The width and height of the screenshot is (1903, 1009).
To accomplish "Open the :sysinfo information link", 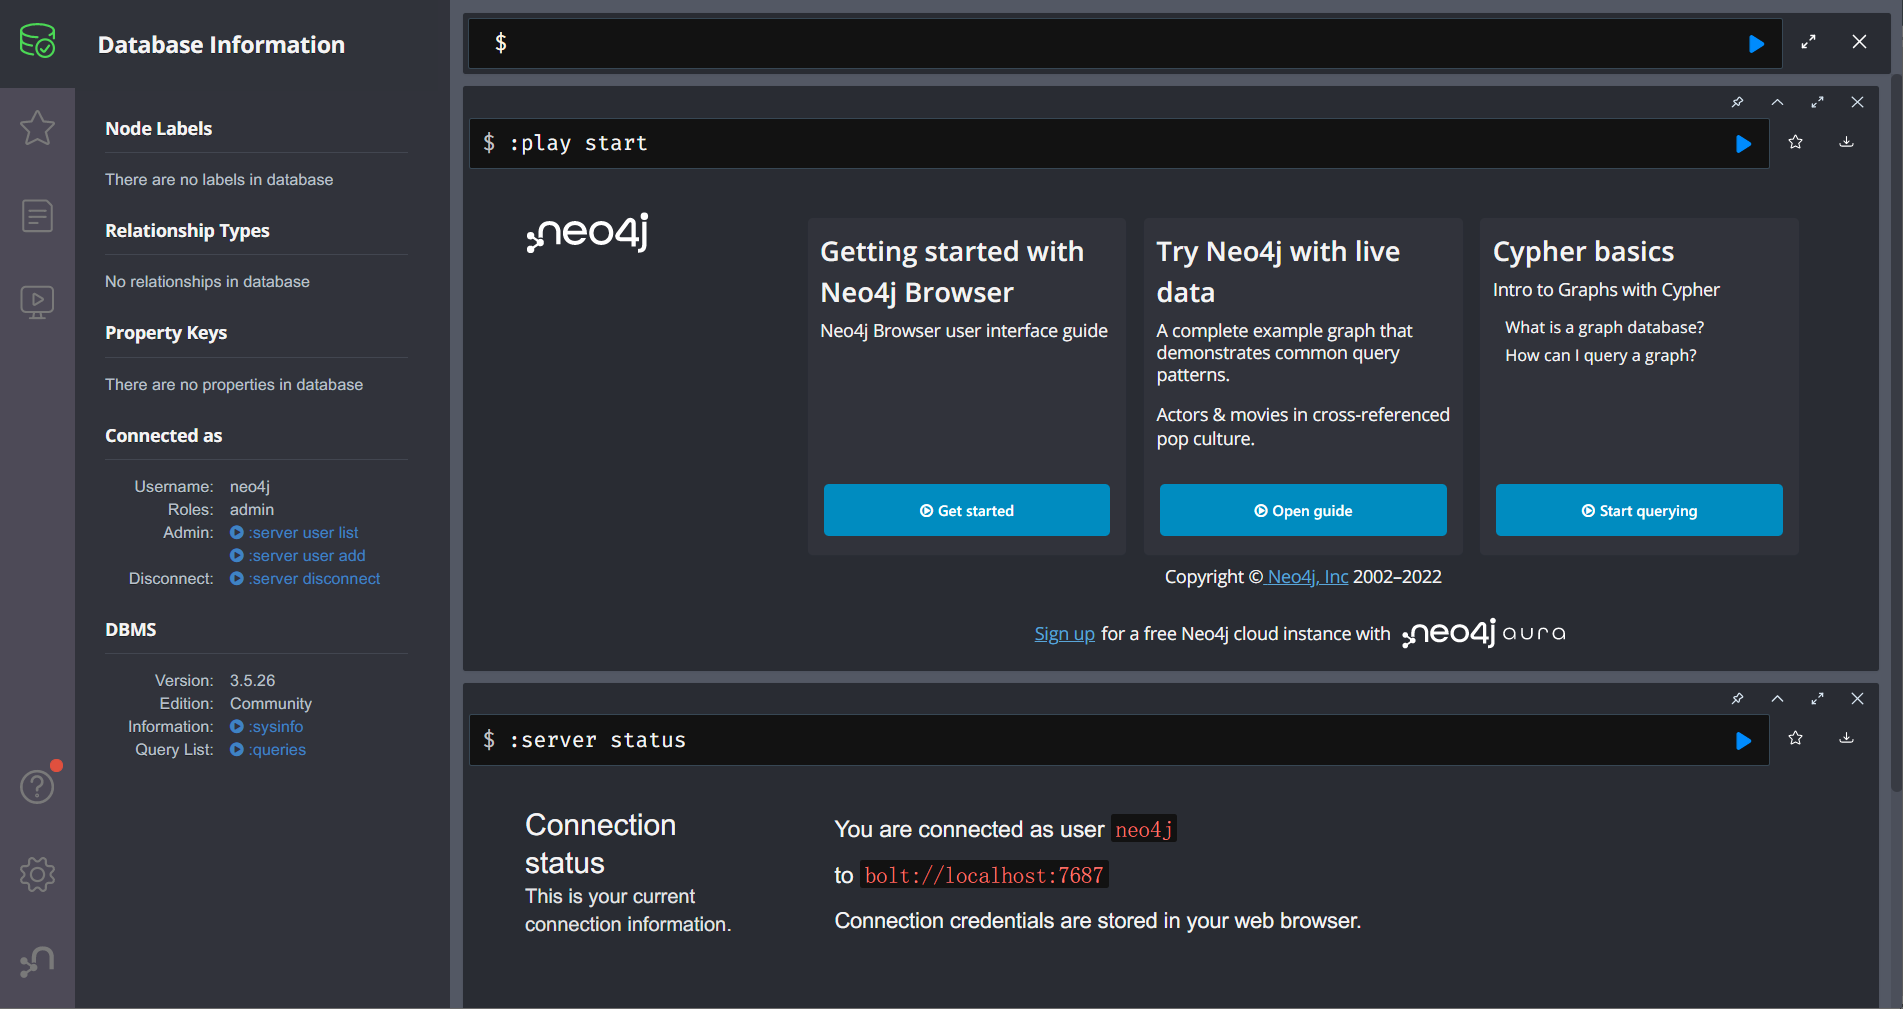I will click(x=266, y=727).
